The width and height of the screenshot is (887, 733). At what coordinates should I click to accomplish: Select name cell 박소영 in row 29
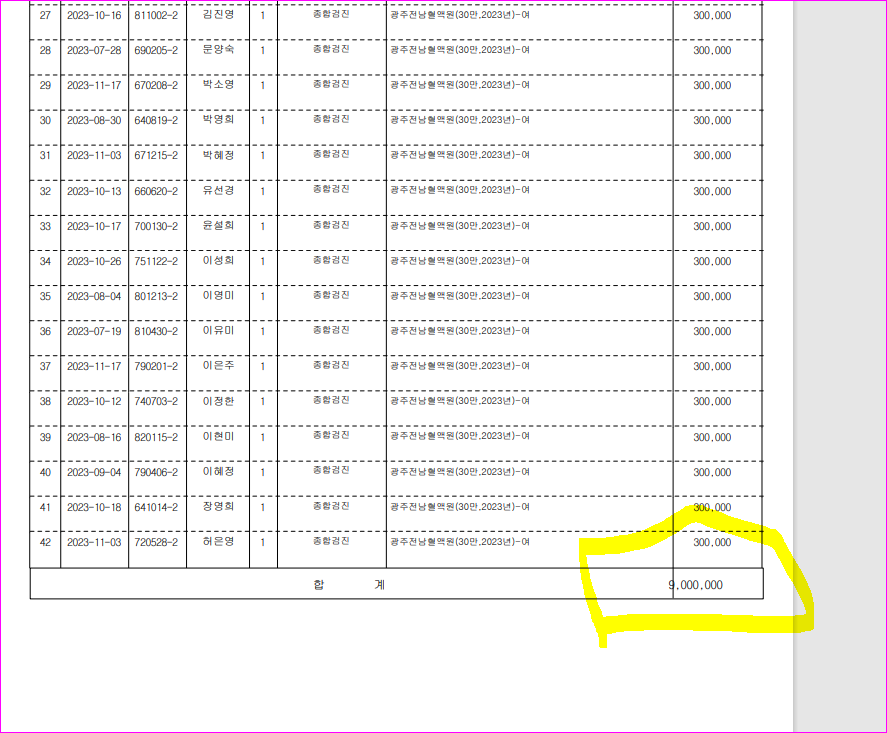pyautogui.click(x=218, y=85)
